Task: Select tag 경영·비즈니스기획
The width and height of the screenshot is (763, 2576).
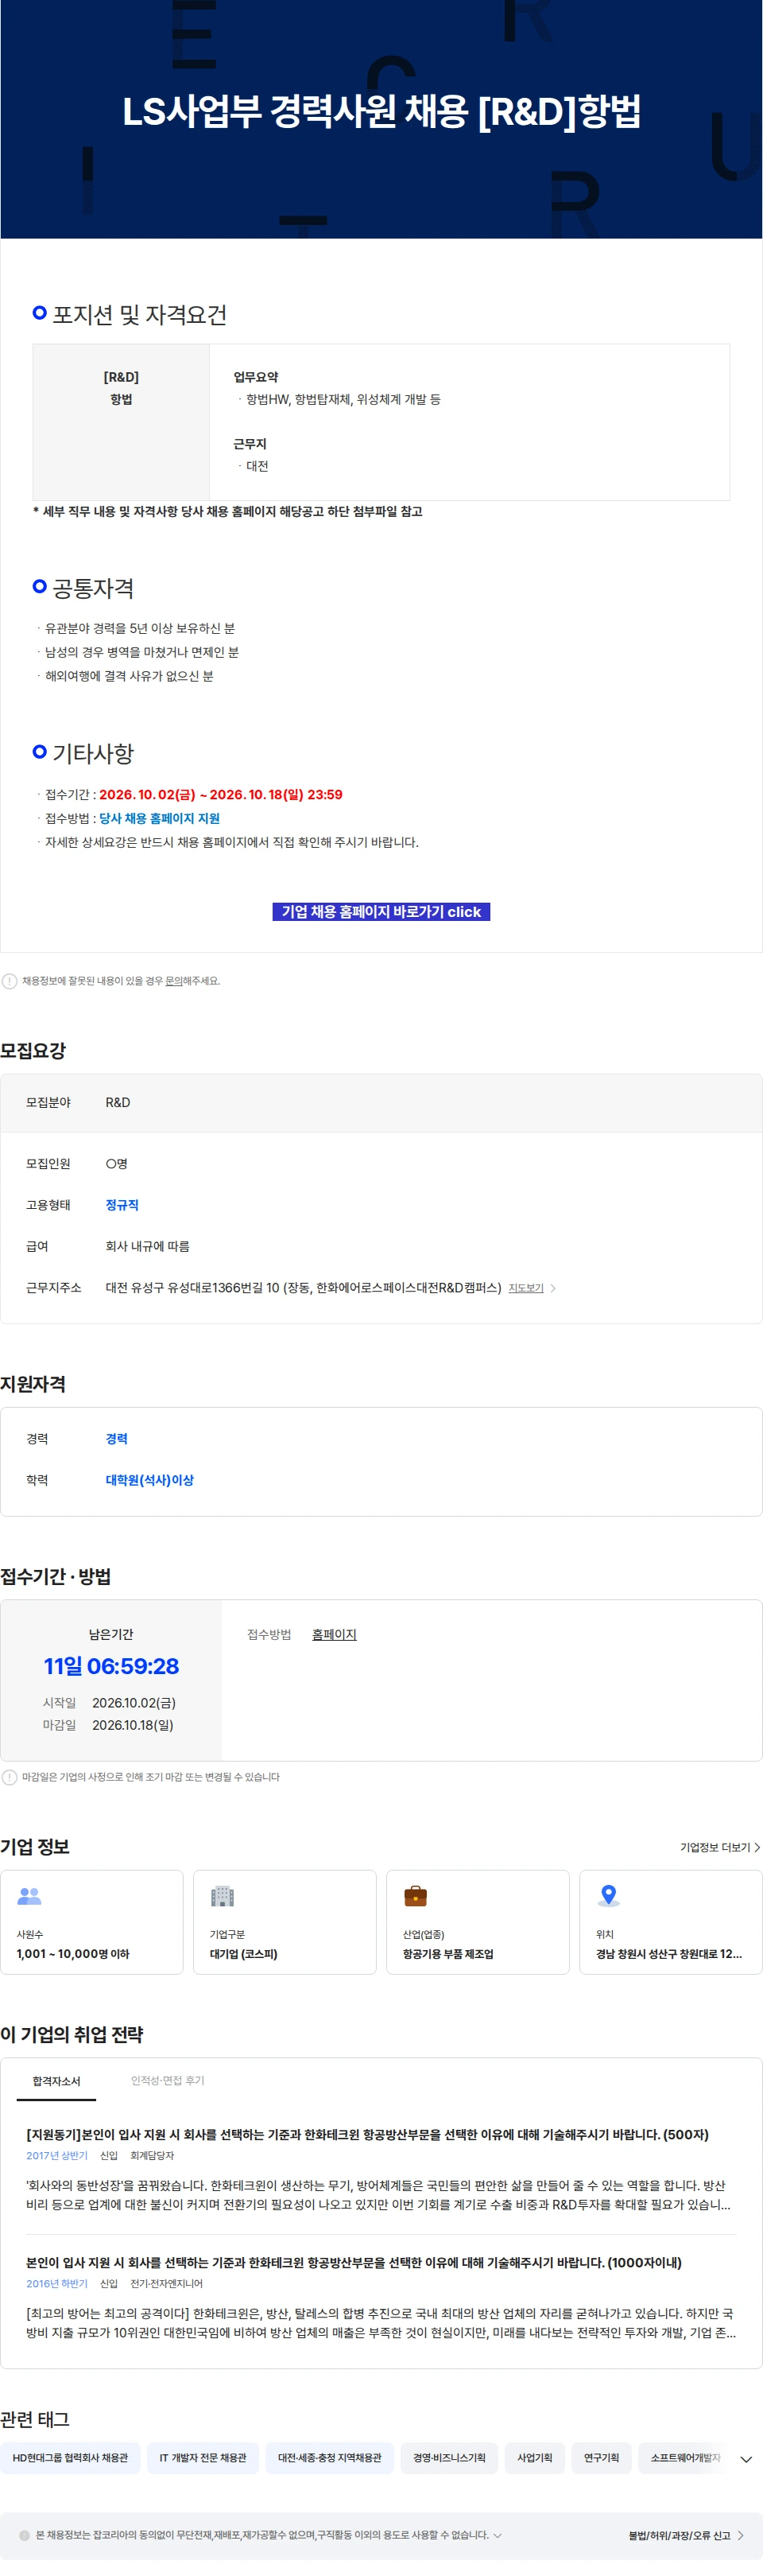Action: [449, 2457]
